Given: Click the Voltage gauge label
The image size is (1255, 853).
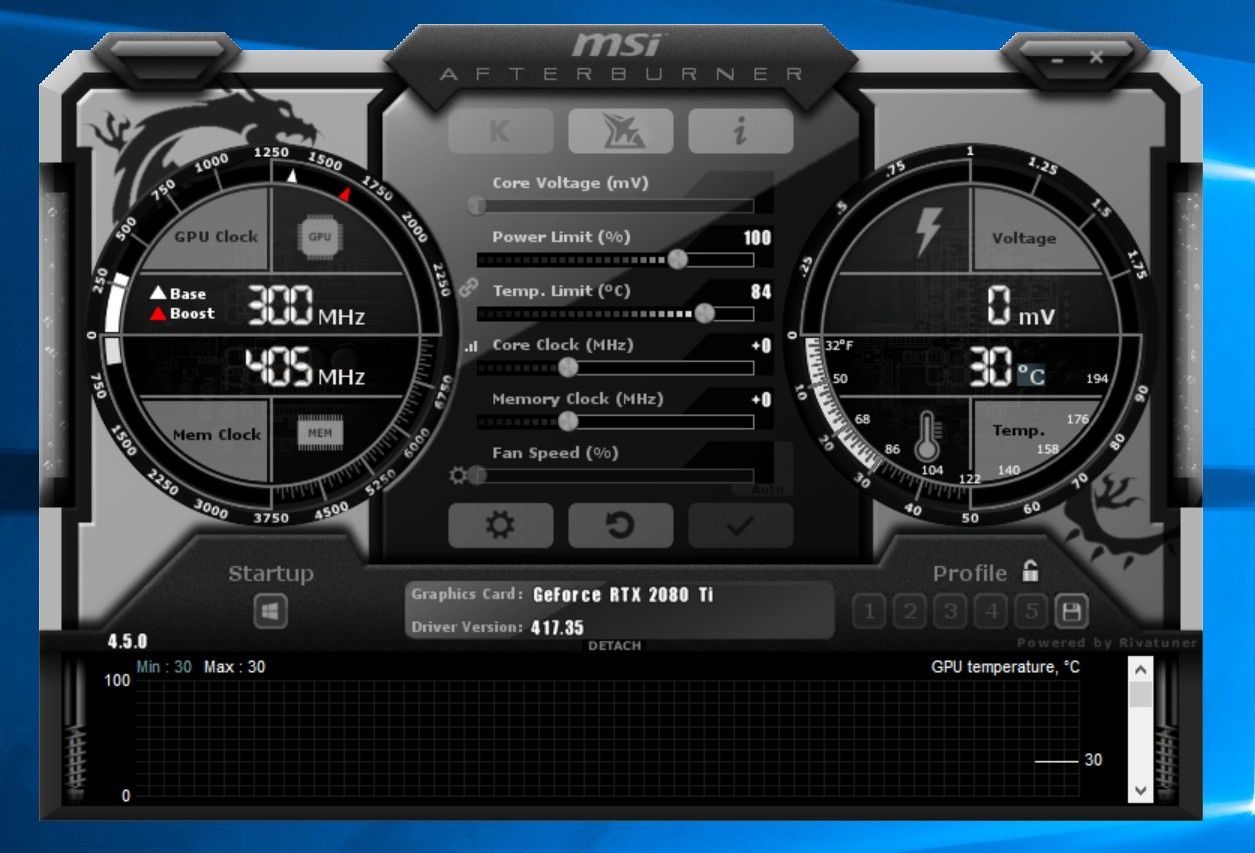Looking at the screenshot, I should 1023,238.
